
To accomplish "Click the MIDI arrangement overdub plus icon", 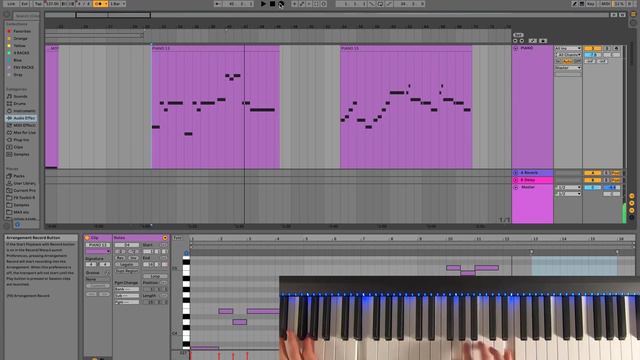I will click(294, 4).
